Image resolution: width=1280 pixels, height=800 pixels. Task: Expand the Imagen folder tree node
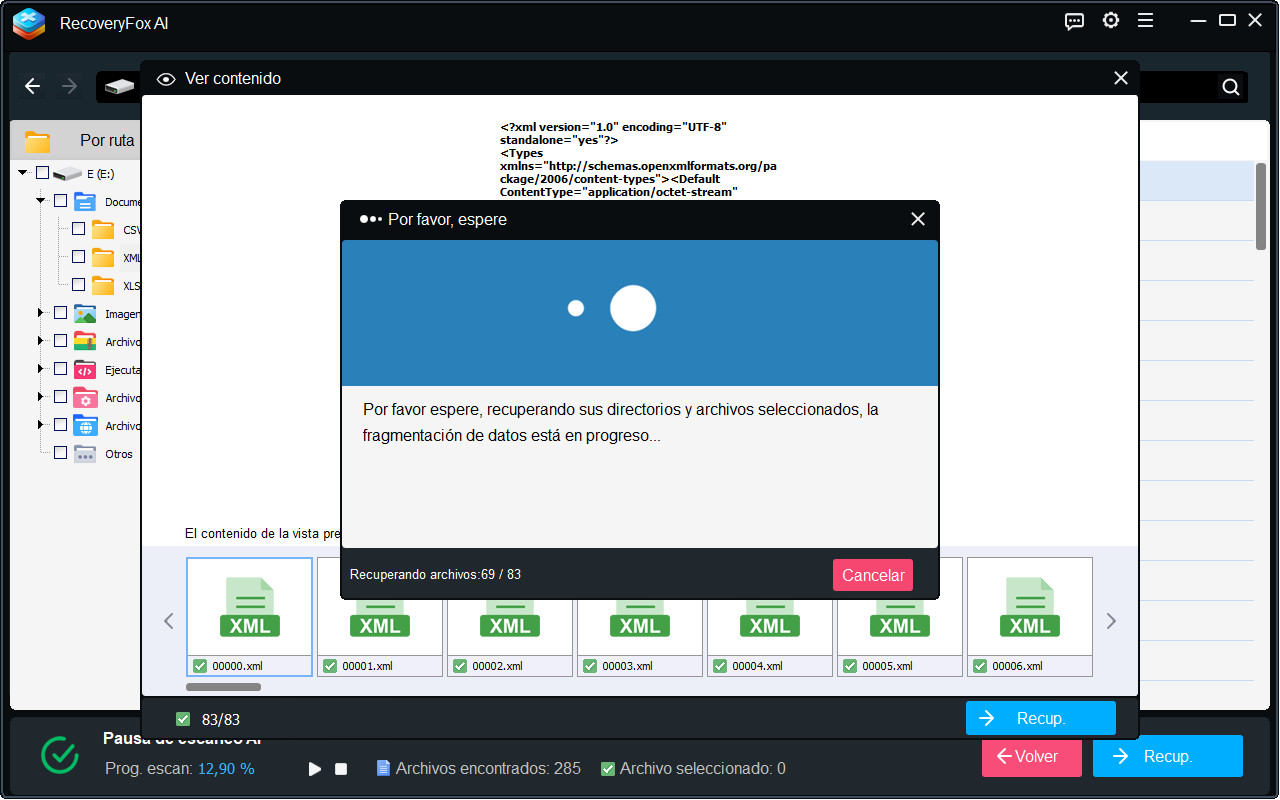41,313
